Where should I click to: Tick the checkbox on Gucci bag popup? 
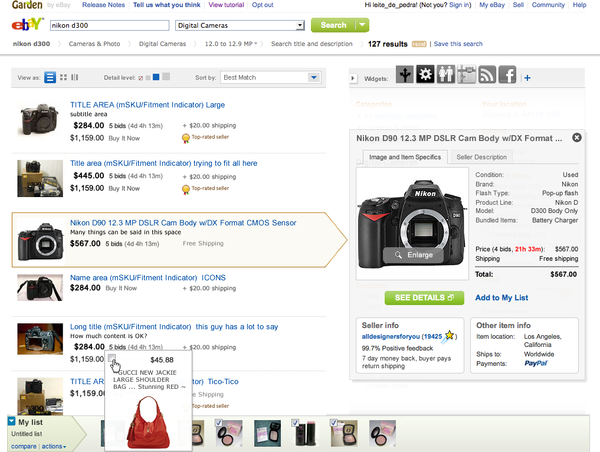point(112,358)
